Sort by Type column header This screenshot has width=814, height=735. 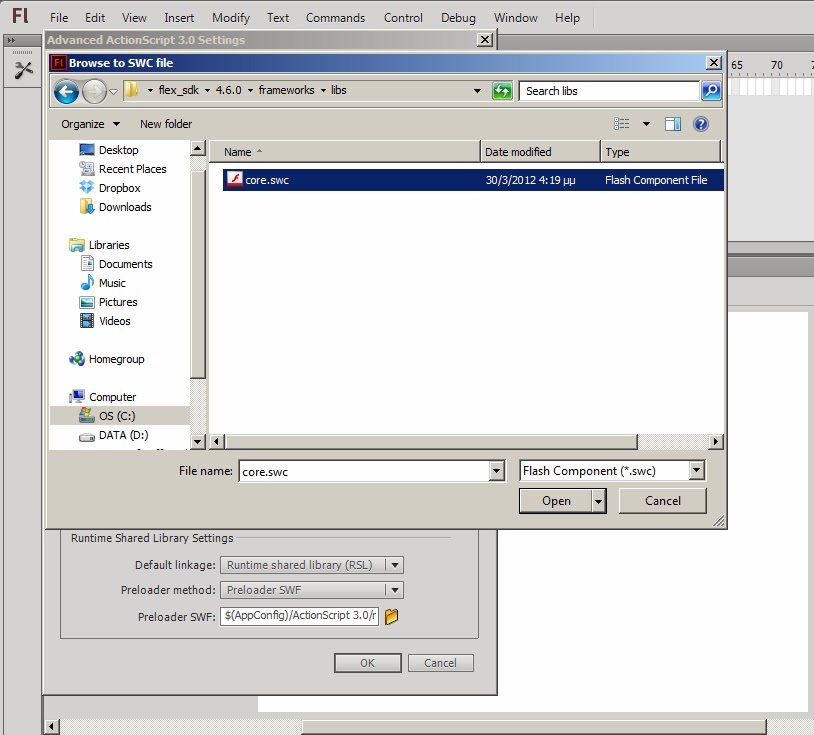pyautogui.click(x=660, y=152)
